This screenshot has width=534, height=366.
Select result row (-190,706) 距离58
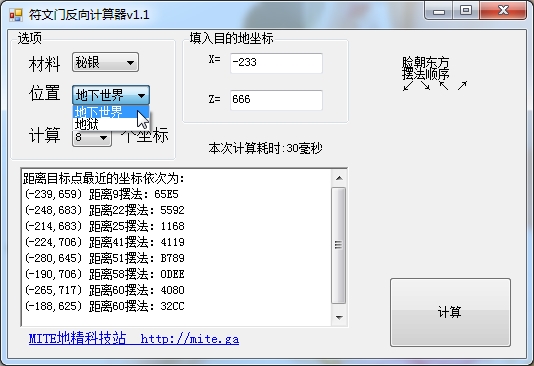click(104, 274)
